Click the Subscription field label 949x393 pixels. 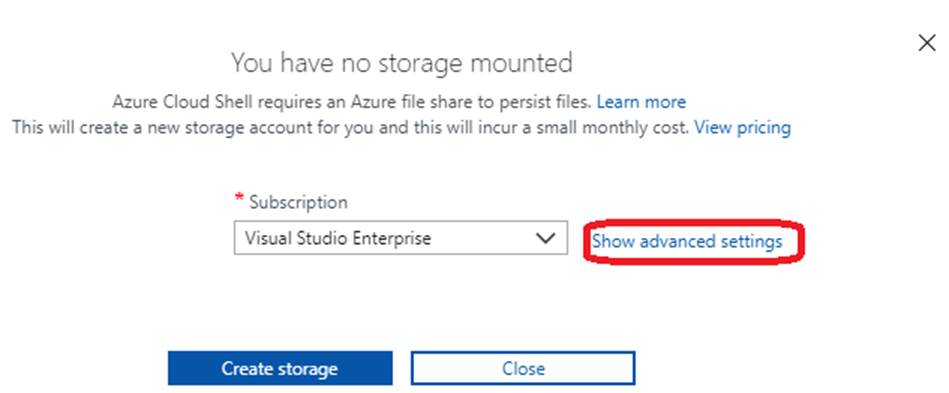[x=298, y=202]
